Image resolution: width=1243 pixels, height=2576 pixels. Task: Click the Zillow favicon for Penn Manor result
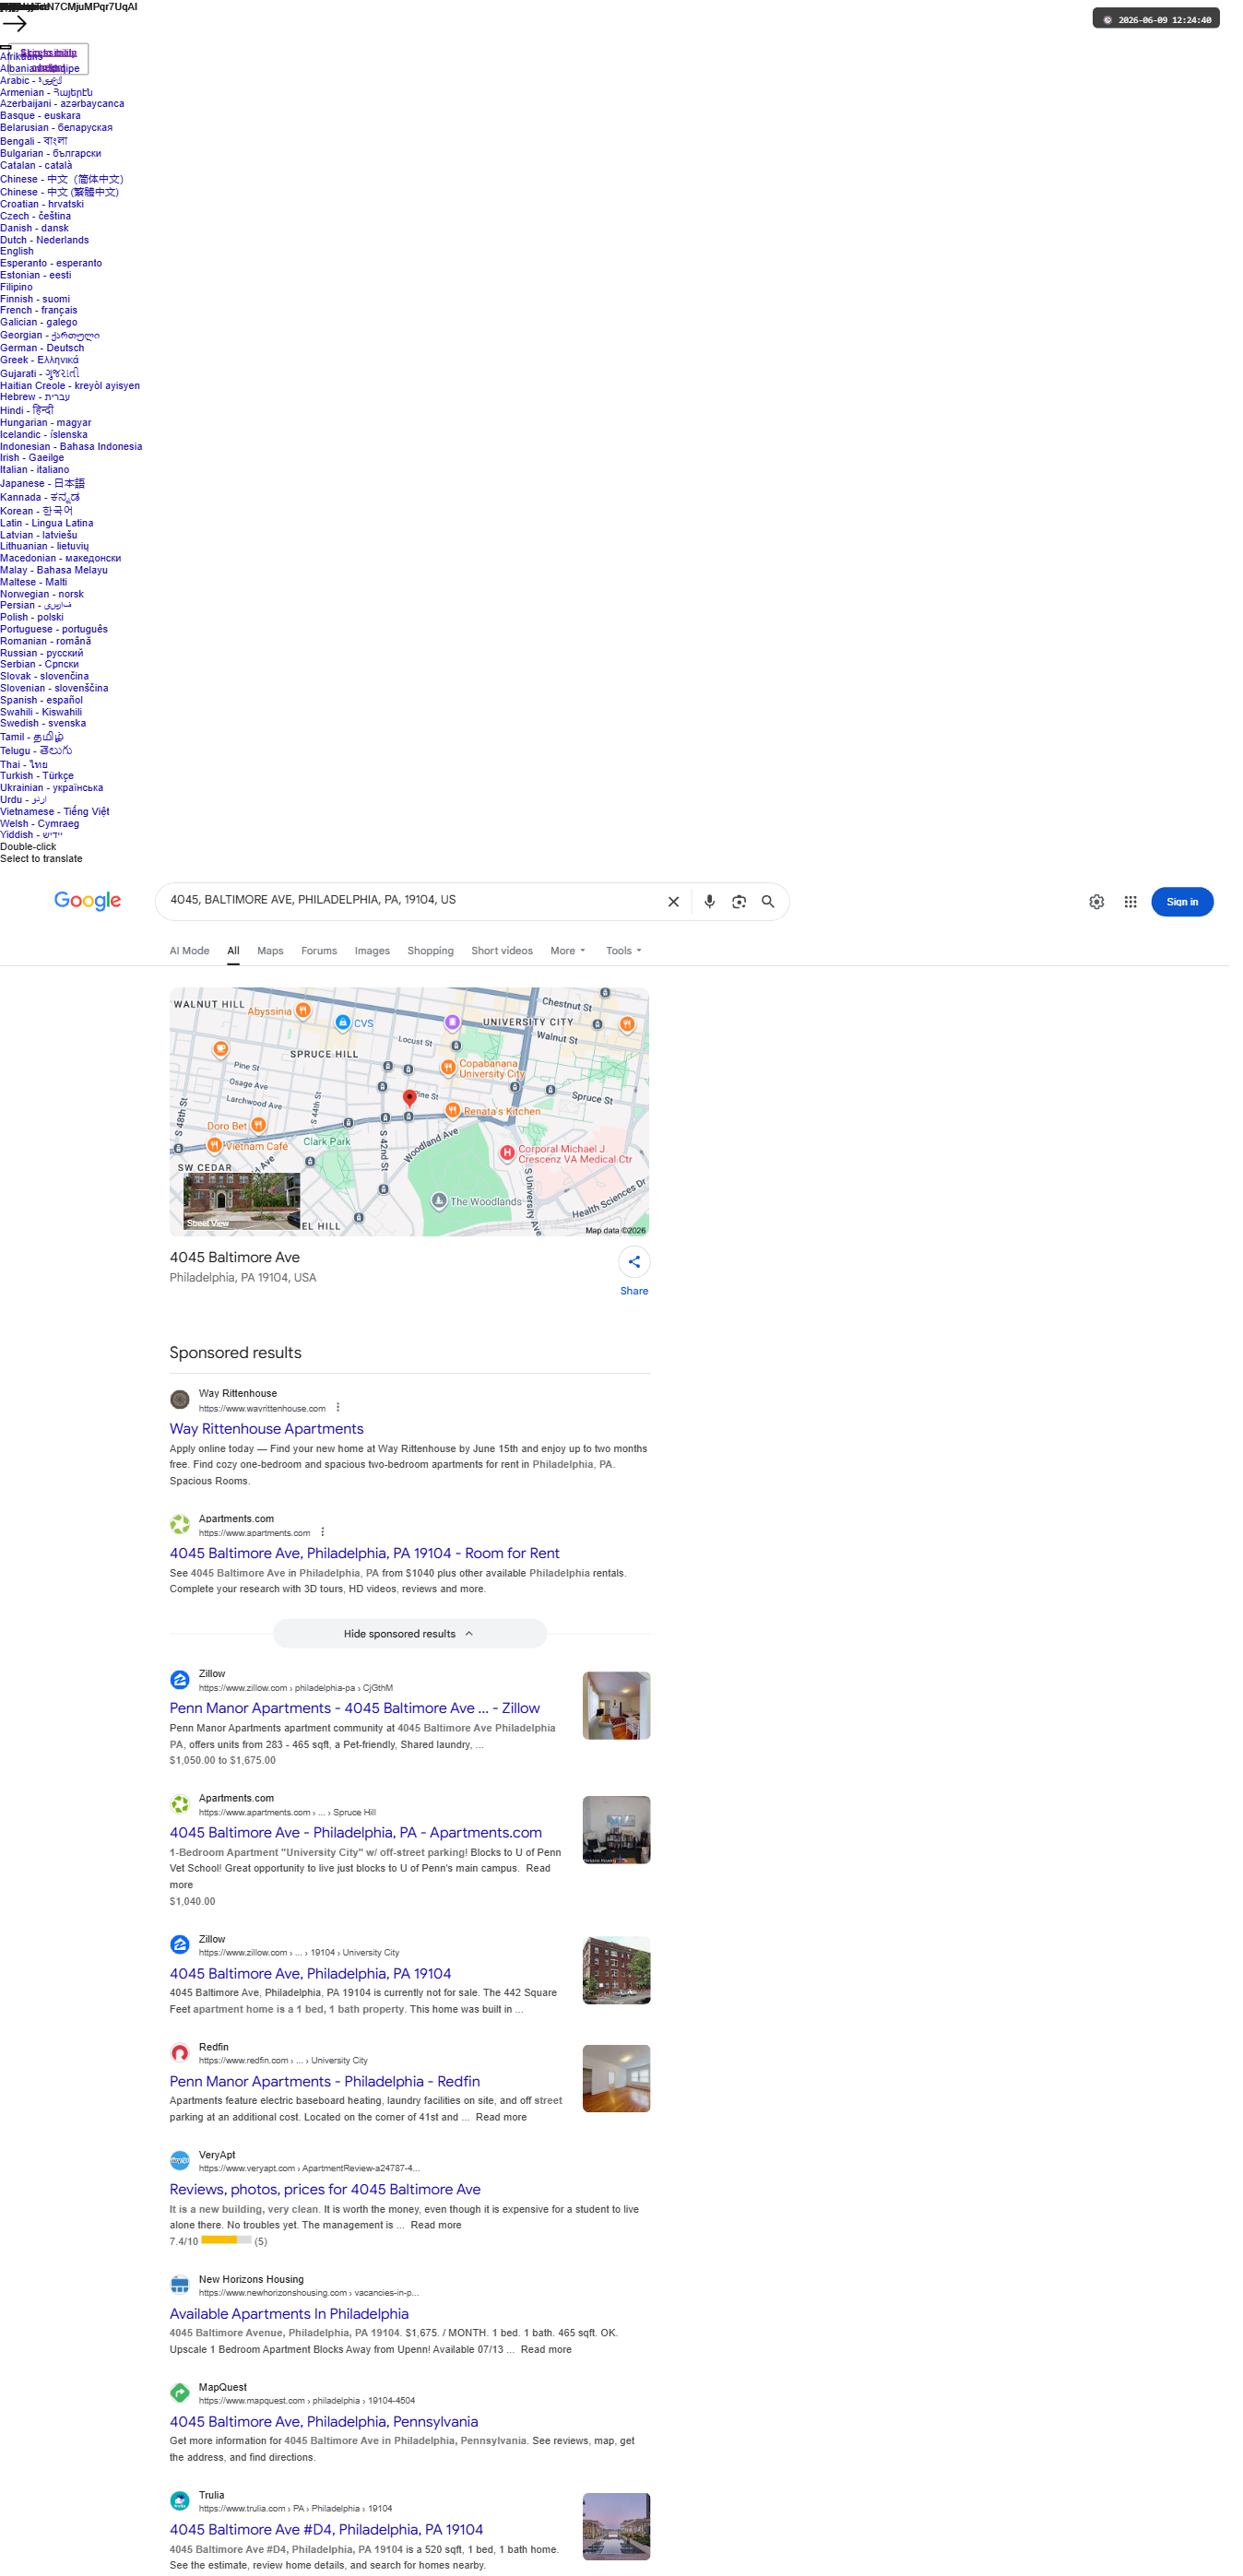180,1680
